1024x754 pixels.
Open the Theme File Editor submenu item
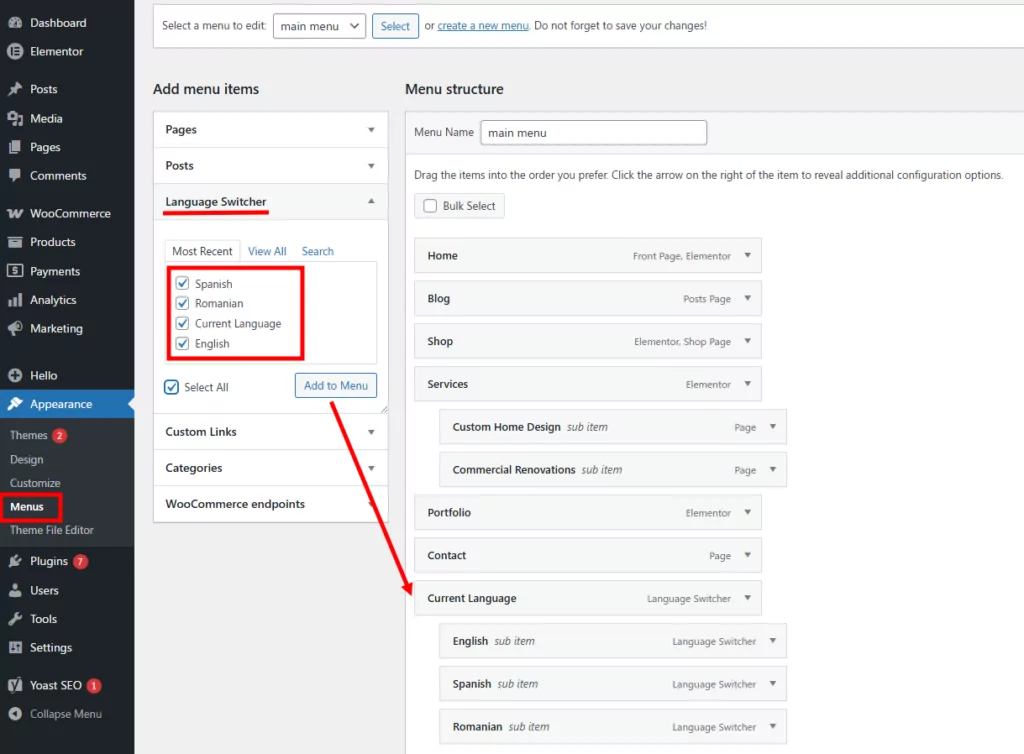pos(52,530)
